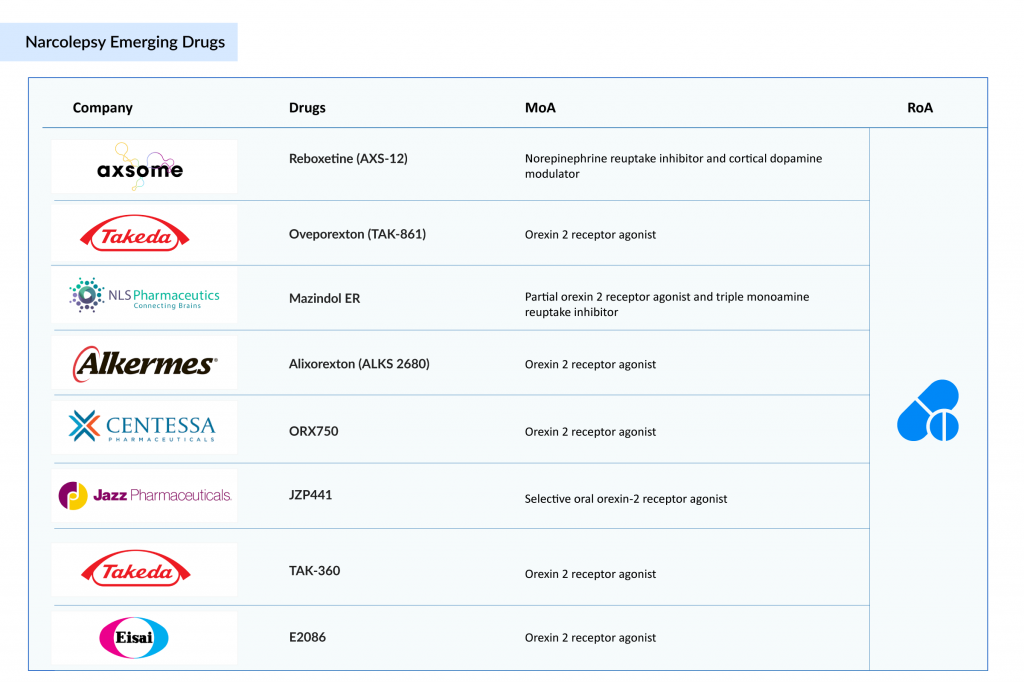
Task: Click the Company column header
Action: pyautogui.click(x=103, y=108)
